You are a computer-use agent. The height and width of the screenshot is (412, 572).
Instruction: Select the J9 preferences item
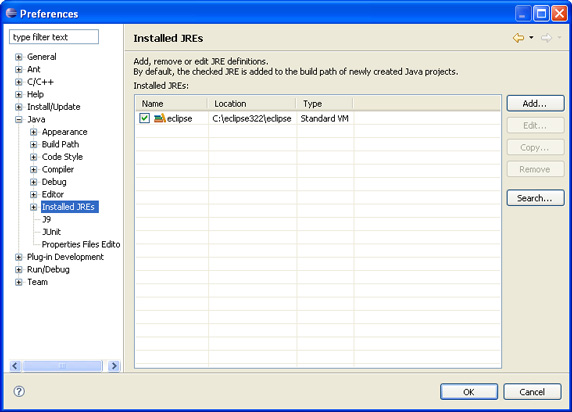(x=46, y=219)
